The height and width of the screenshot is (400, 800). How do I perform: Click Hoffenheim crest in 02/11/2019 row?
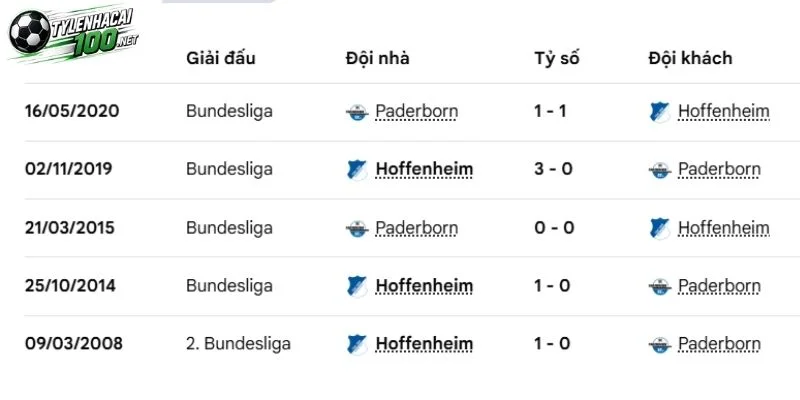coord(357,170)
